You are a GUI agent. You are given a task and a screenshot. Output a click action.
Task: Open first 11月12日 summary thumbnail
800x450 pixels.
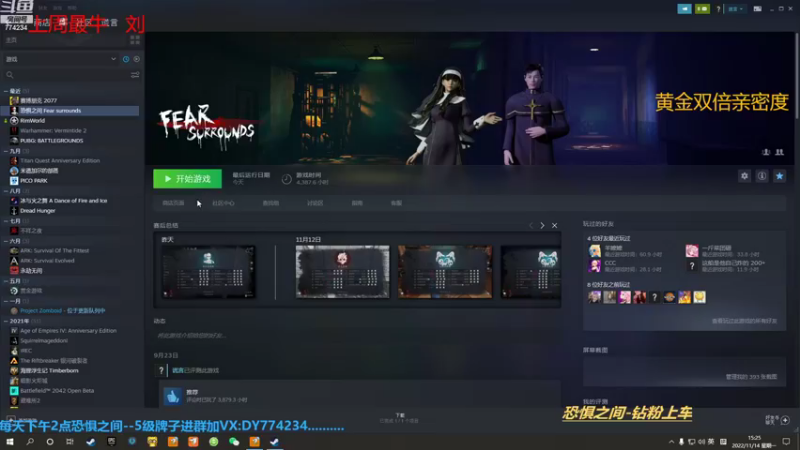click(342, 272)
